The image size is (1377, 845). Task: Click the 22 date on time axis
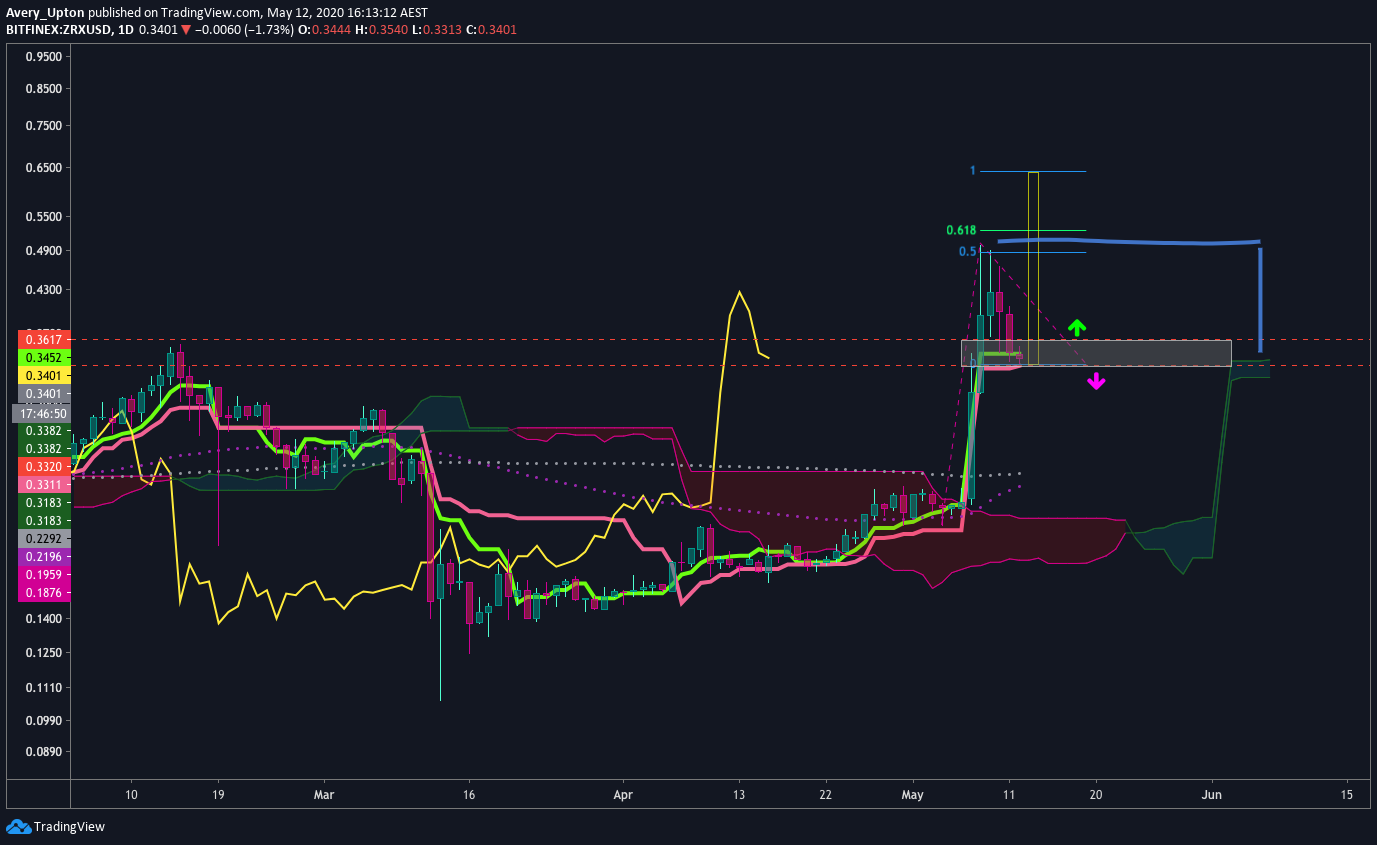(x=825, y=795)
